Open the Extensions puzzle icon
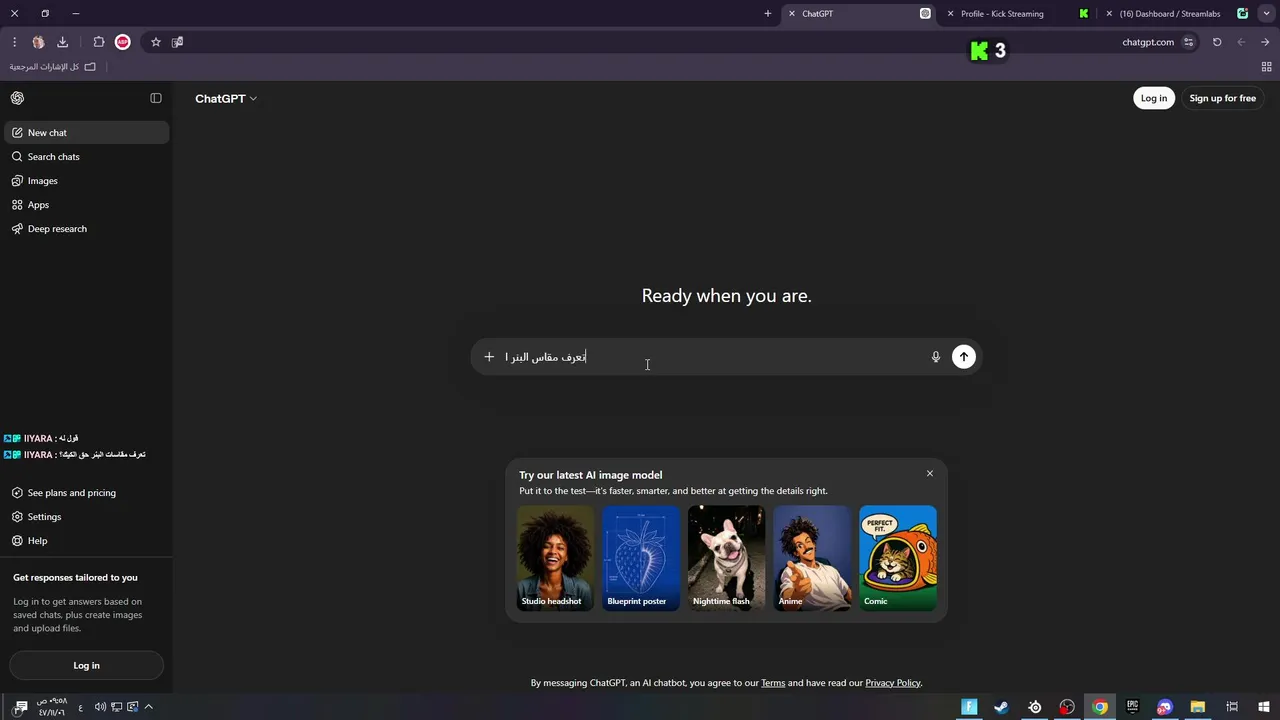 tap(99, 42)
